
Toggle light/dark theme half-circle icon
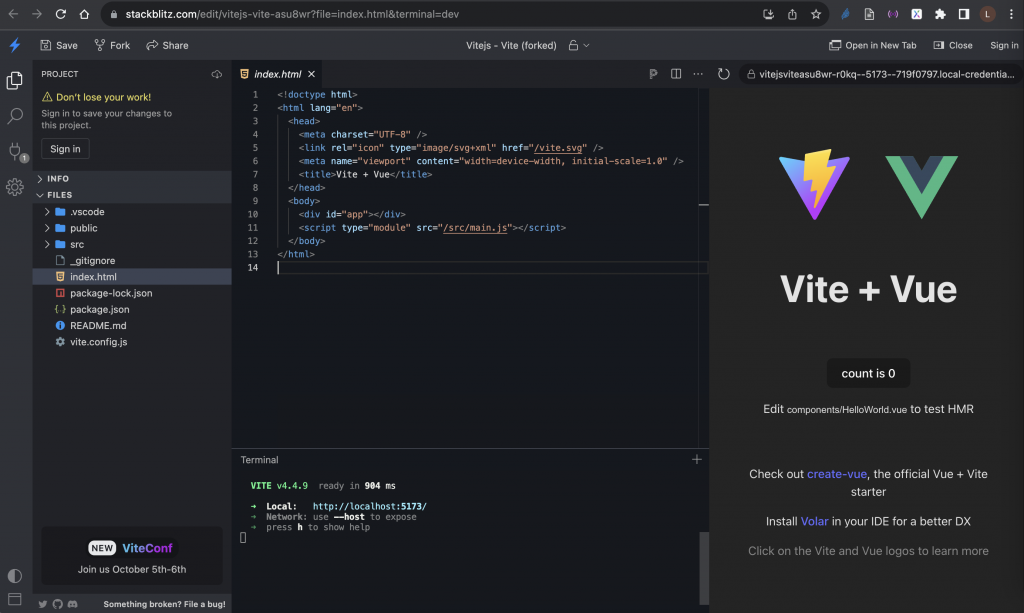(x=14, y=576)
